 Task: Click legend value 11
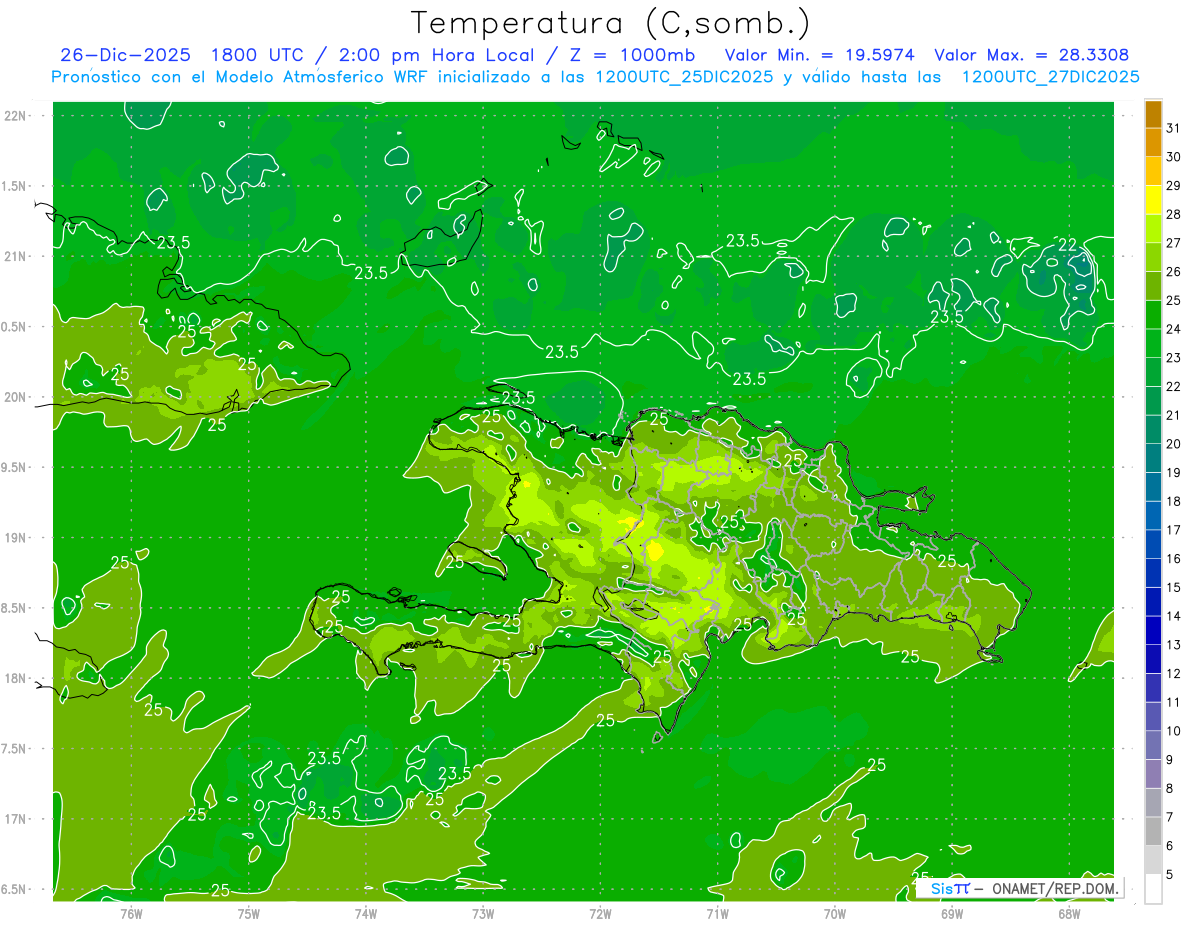pos(1173,702)
